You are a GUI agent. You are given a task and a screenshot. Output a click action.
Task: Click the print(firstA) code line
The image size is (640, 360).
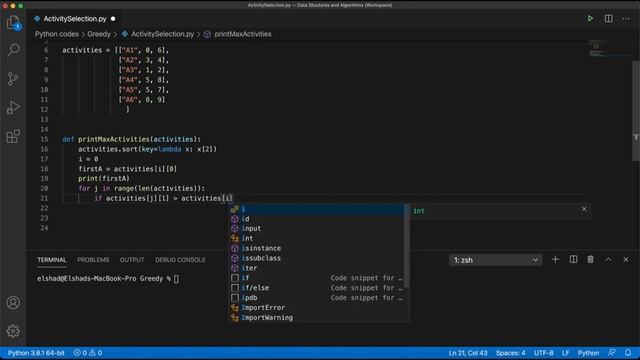(x=104, y=178)
